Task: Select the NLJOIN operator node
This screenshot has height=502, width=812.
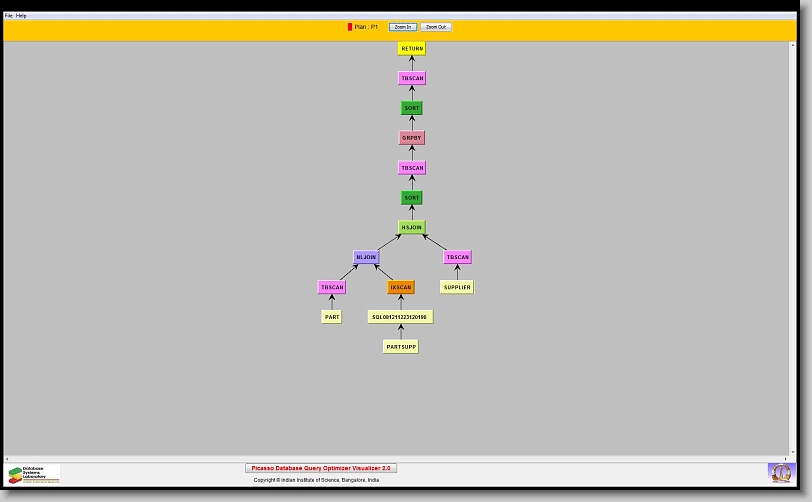Action: 367,257
